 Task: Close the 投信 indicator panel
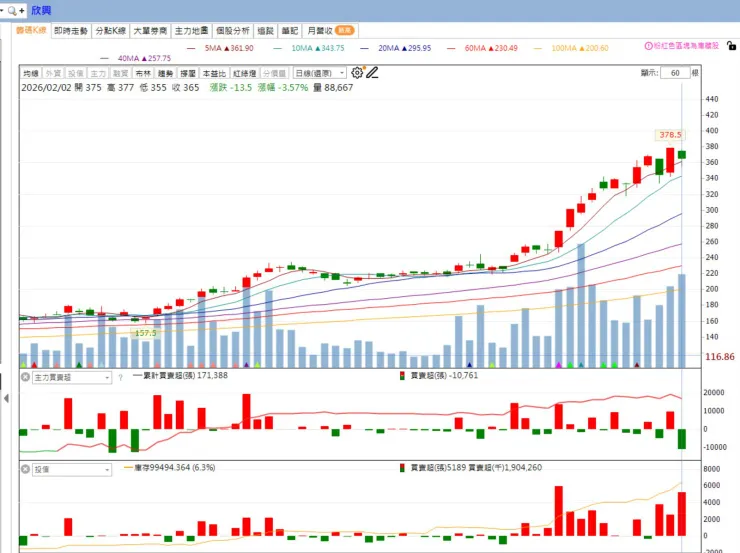(25, 469)
